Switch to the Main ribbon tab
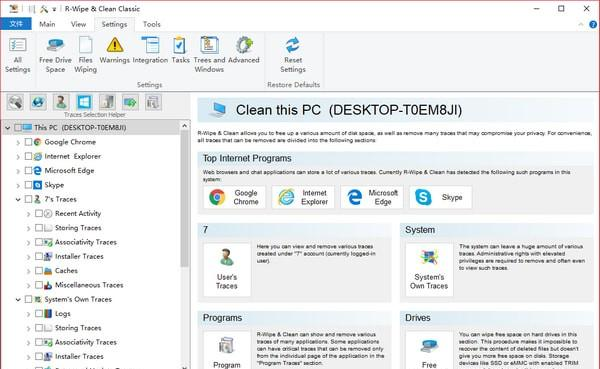This screenshot has width=600, height=369. click(x=47, y=24)
